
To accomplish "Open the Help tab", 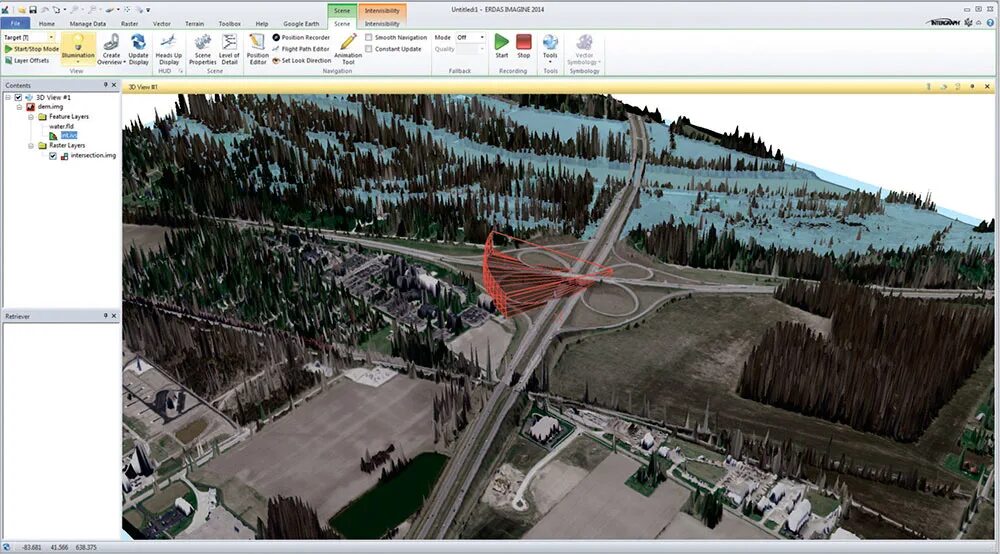I will (x=261, y=24).
